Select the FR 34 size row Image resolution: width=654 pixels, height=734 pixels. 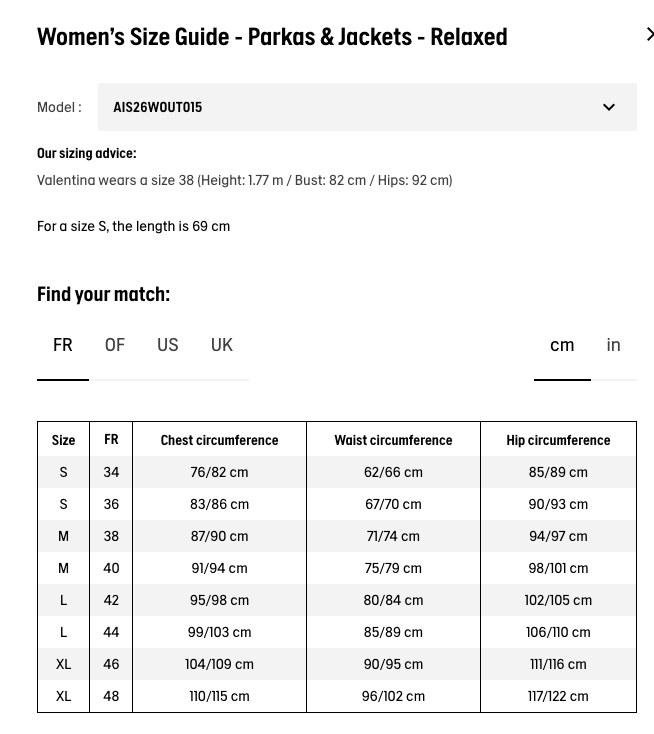(x=337, y=472)
